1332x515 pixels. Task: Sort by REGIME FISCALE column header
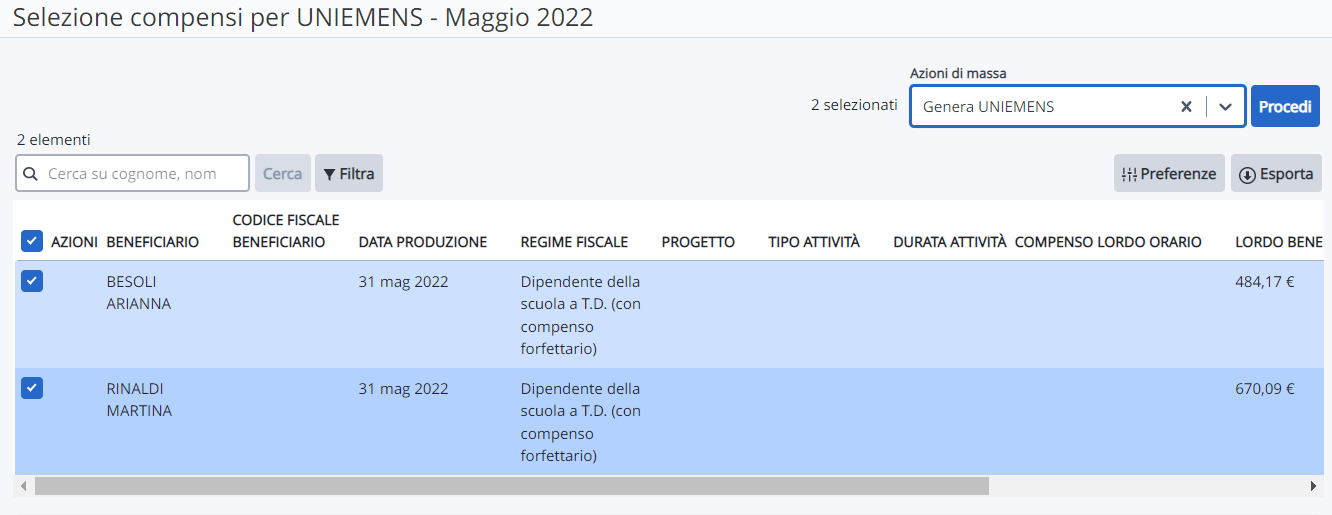(x=574, y=242)
